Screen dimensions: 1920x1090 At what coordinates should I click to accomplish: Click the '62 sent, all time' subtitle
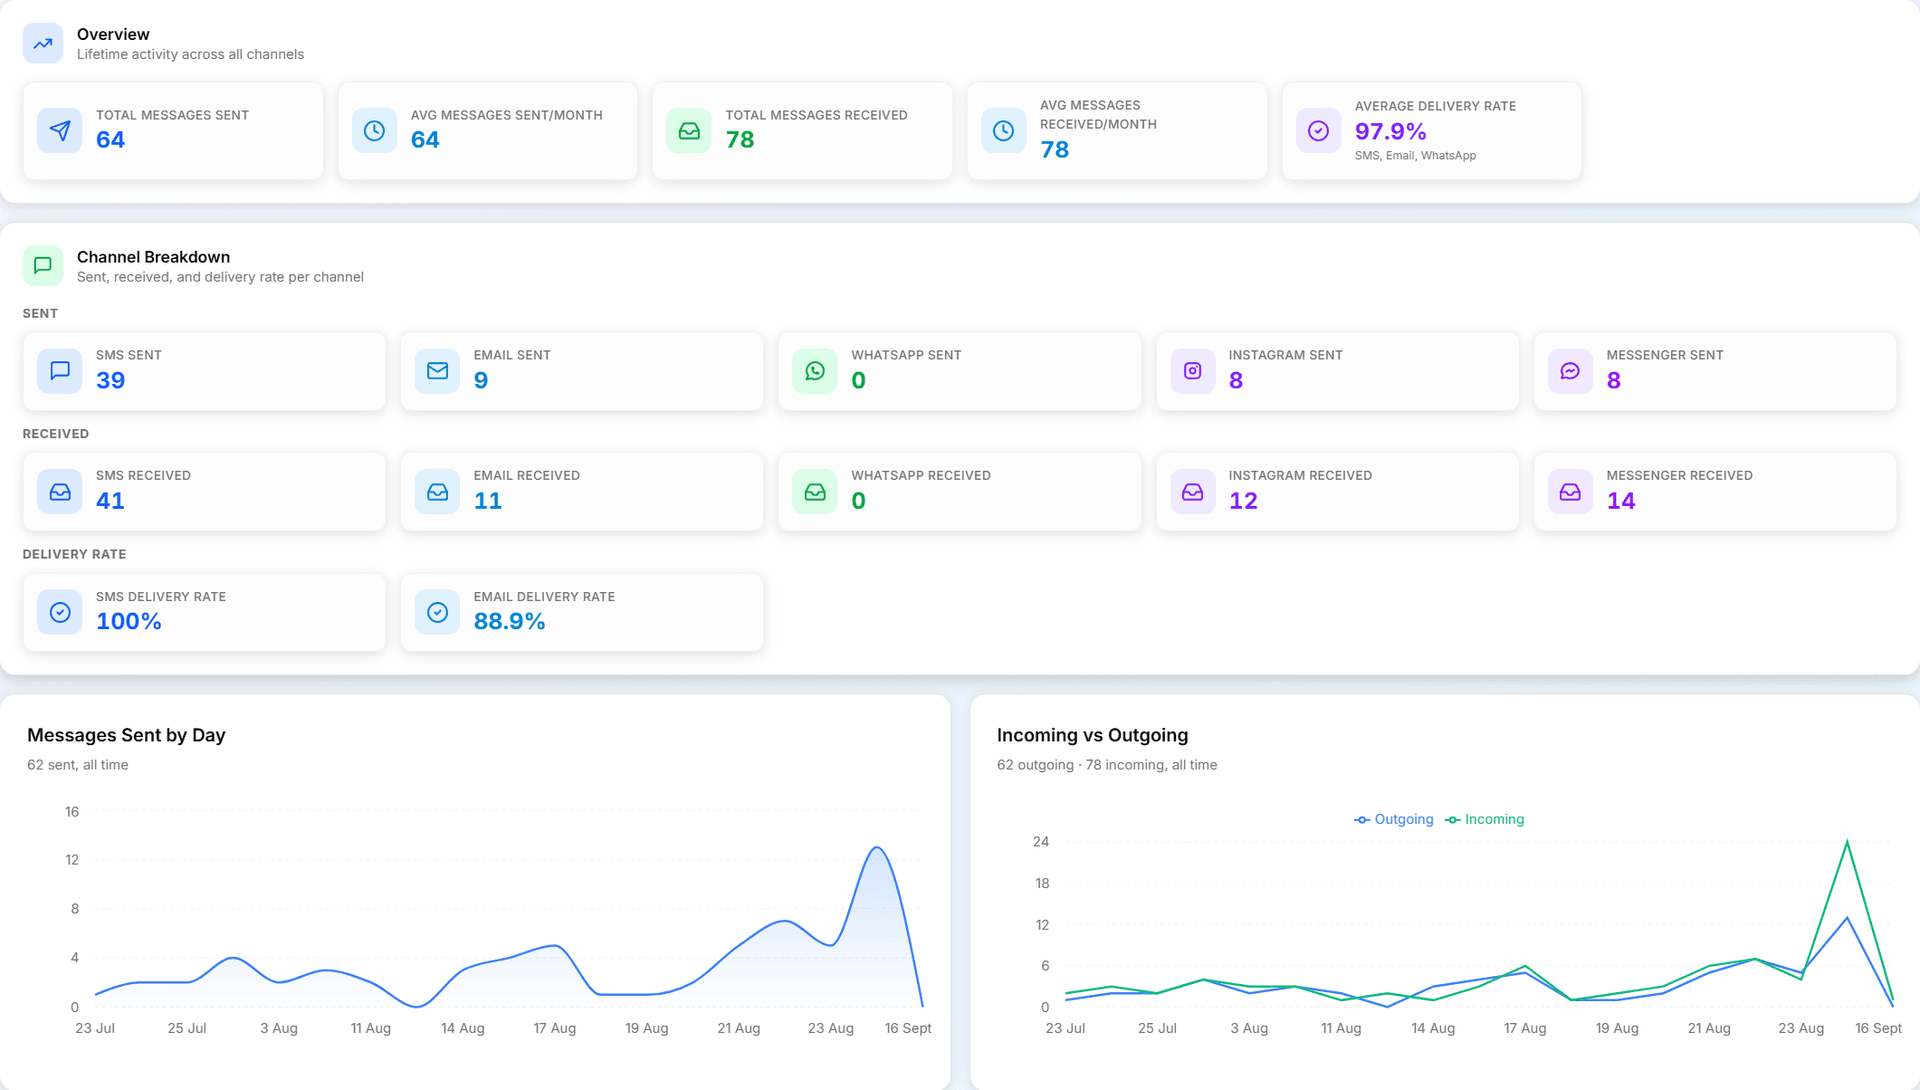pos(78,765)
